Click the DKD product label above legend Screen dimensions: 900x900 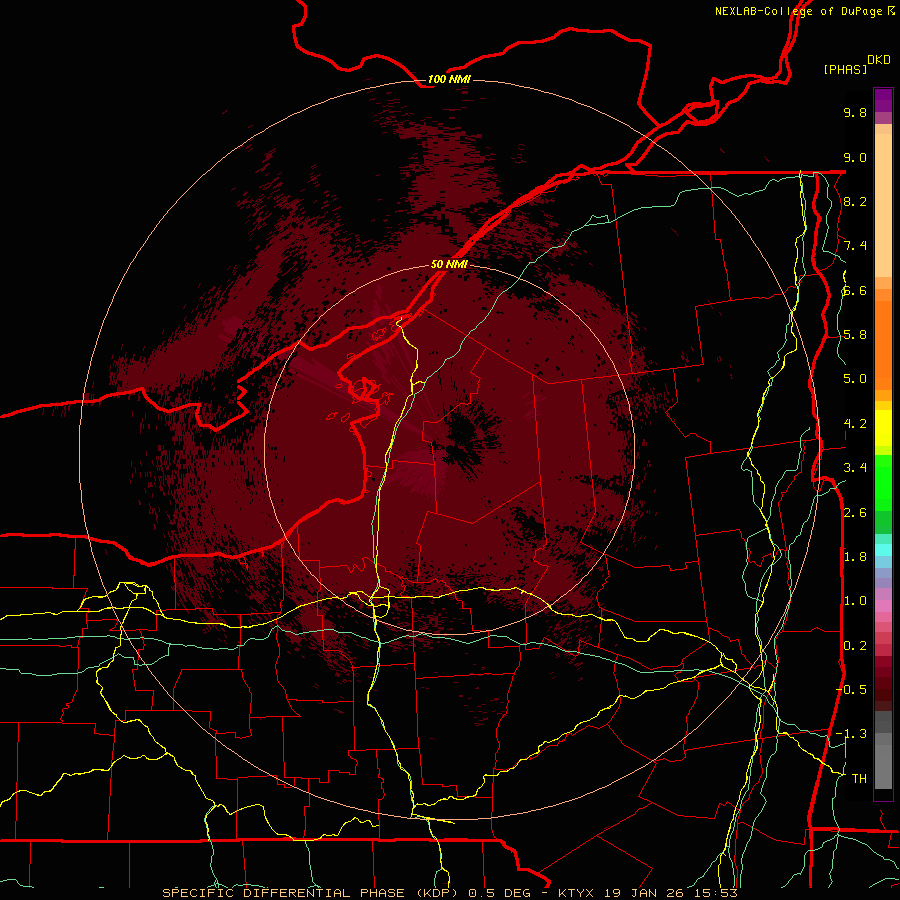point(878,59)
